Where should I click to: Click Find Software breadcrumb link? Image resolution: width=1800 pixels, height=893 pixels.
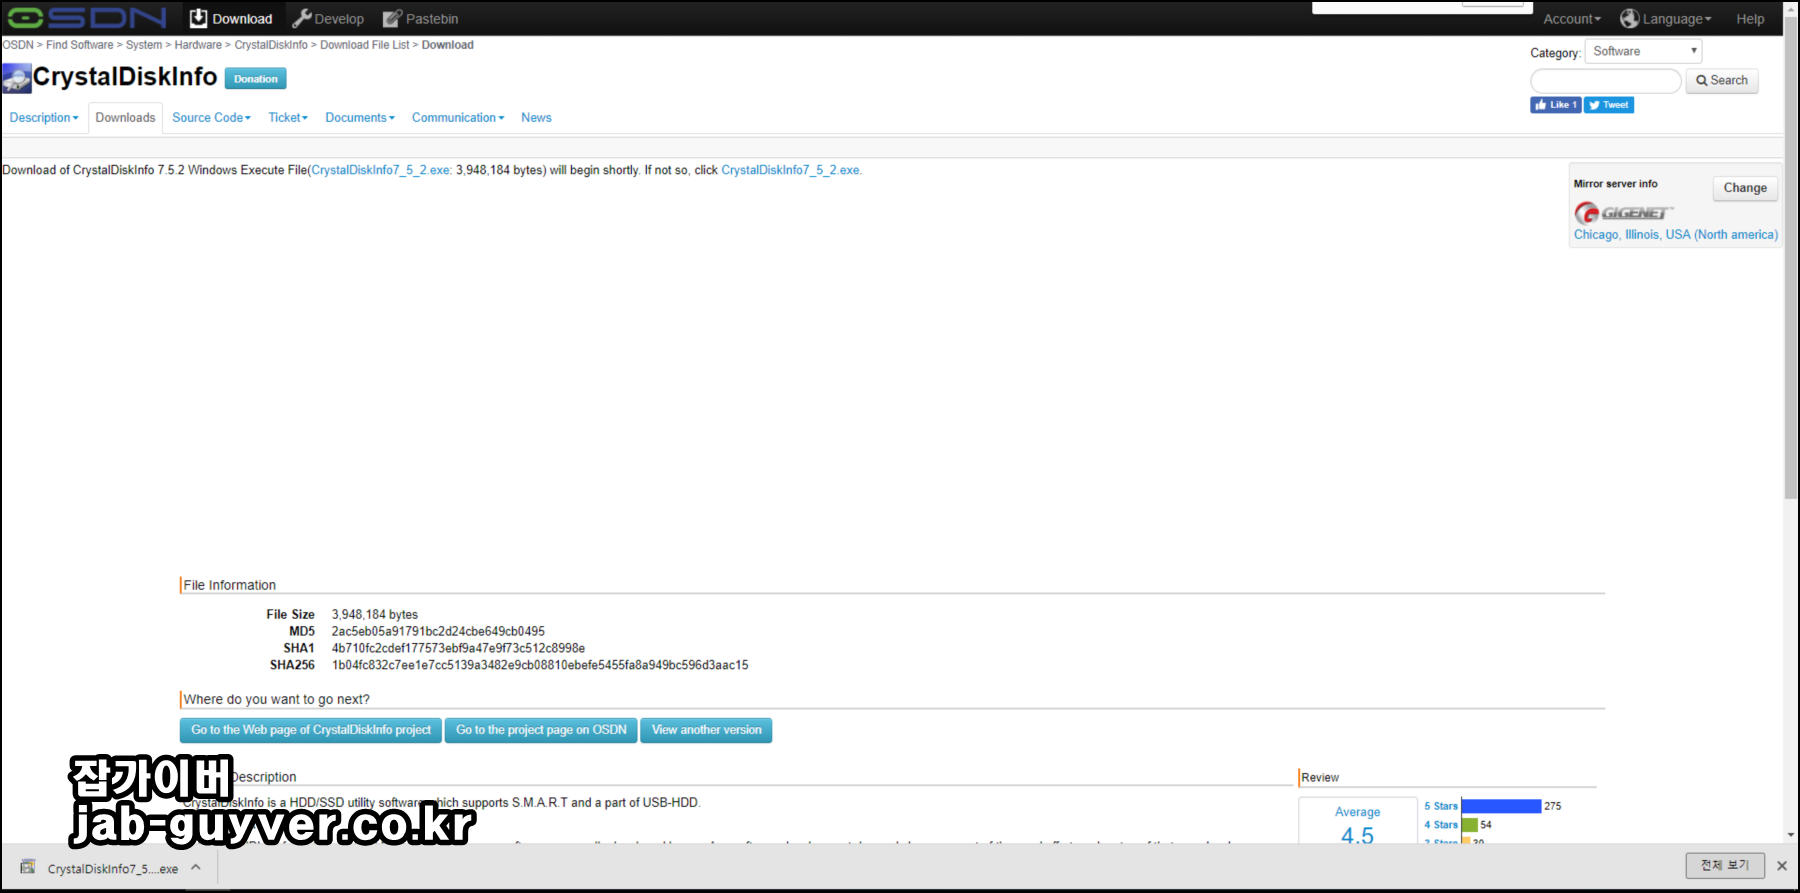(79, 45)
